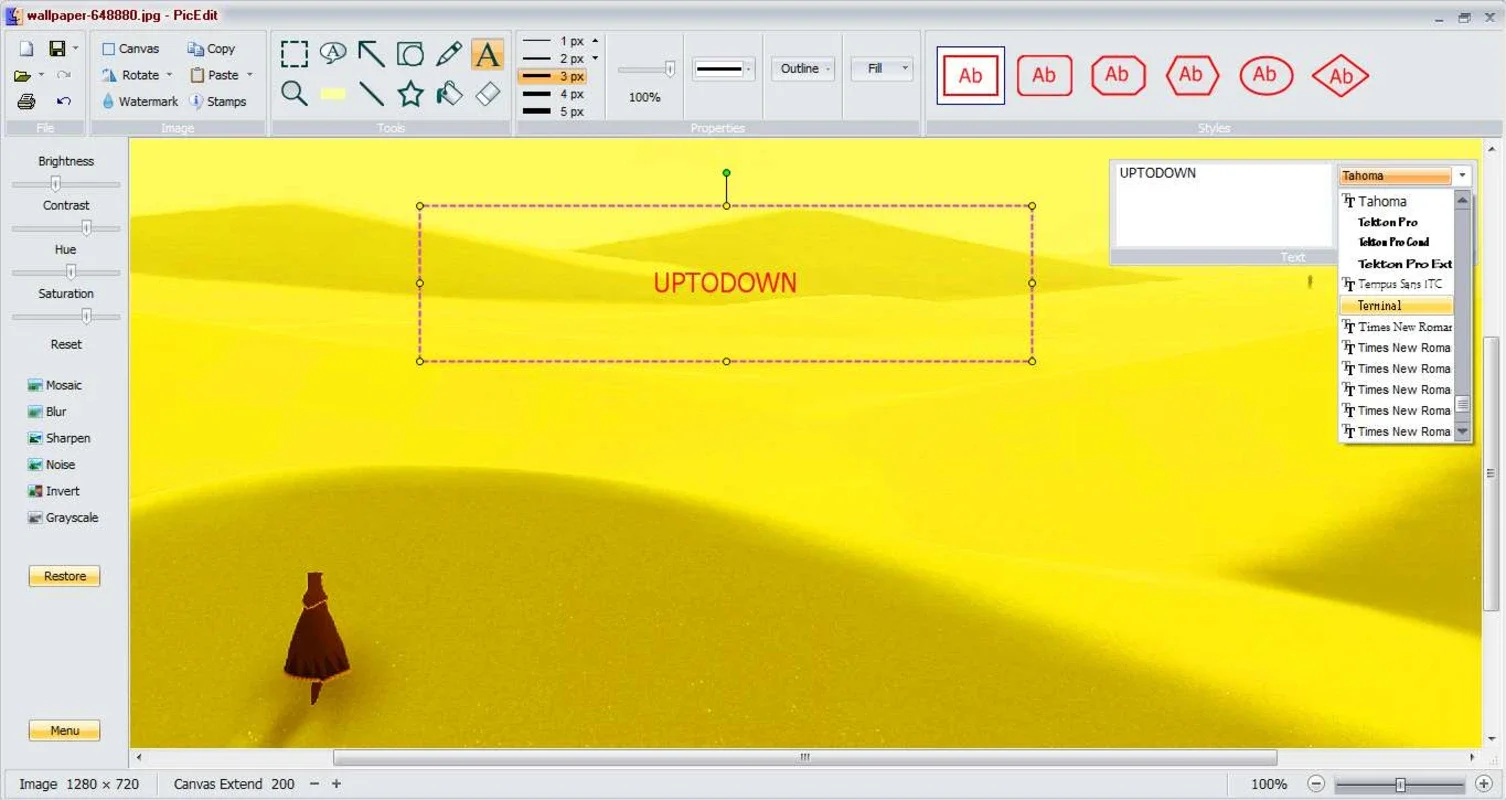Apply the Blur effect

click(x=48, y=412)
